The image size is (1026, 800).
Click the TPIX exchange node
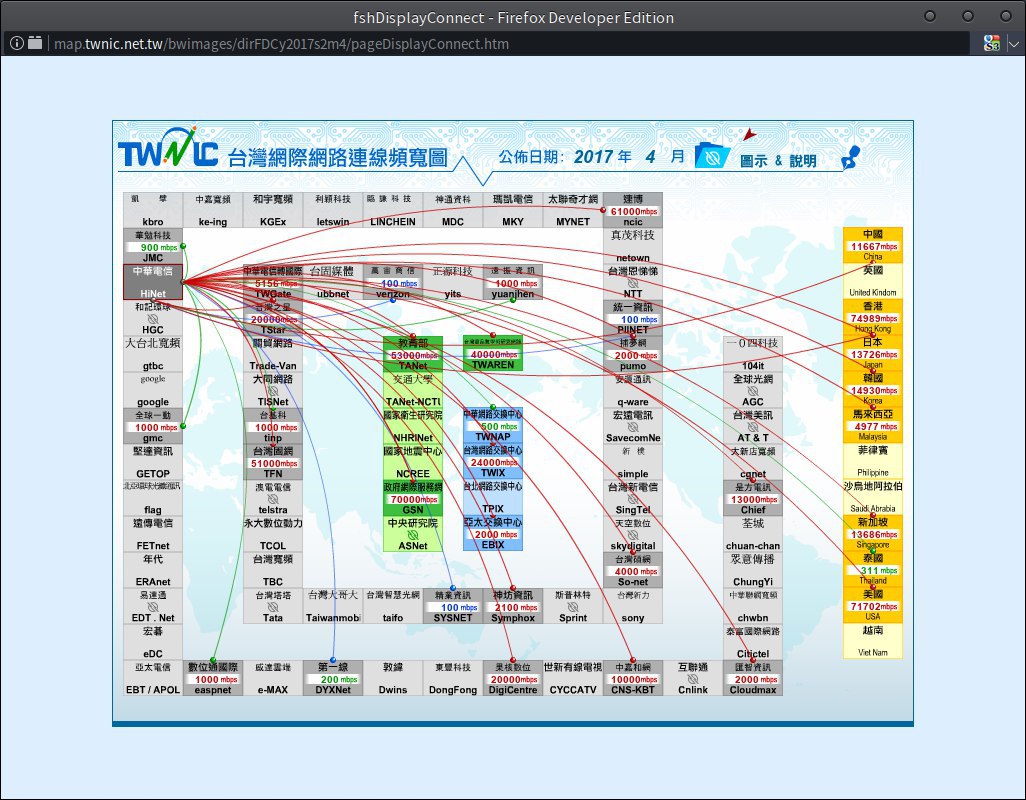click(493, 498)
